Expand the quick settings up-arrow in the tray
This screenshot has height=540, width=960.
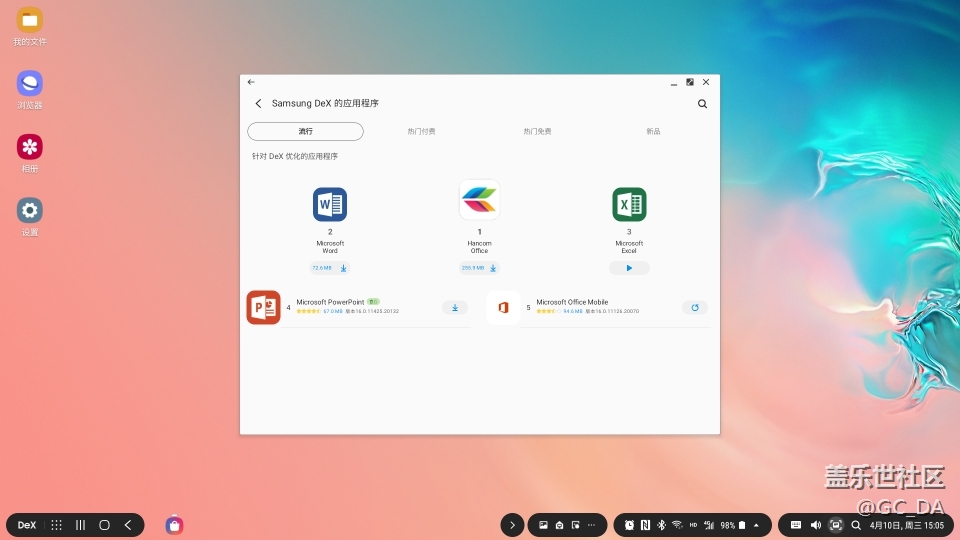(x=756, y=525)
